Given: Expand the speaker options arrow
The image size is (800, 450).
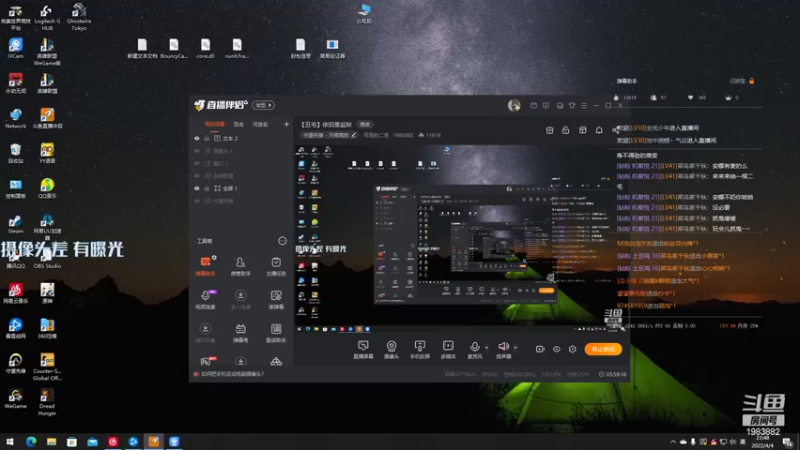Looking at the screenshot, I should point(515,348).
